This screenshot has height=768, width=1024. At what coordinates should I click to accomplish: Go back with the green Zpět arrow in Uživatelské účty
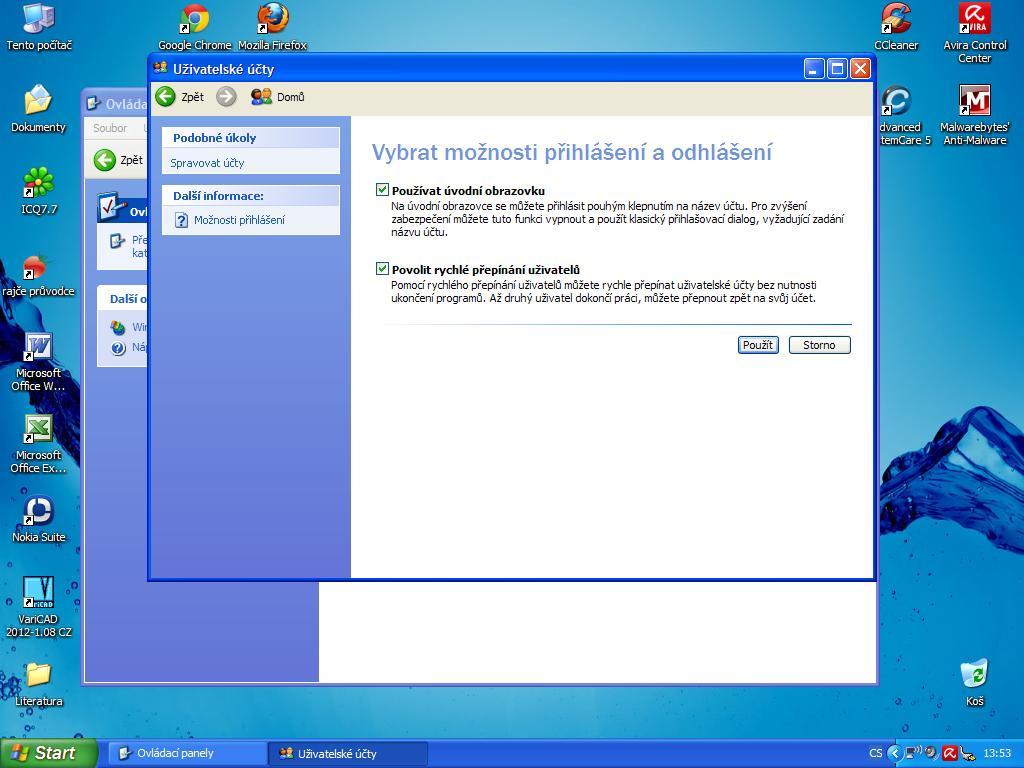click(166, 97)
